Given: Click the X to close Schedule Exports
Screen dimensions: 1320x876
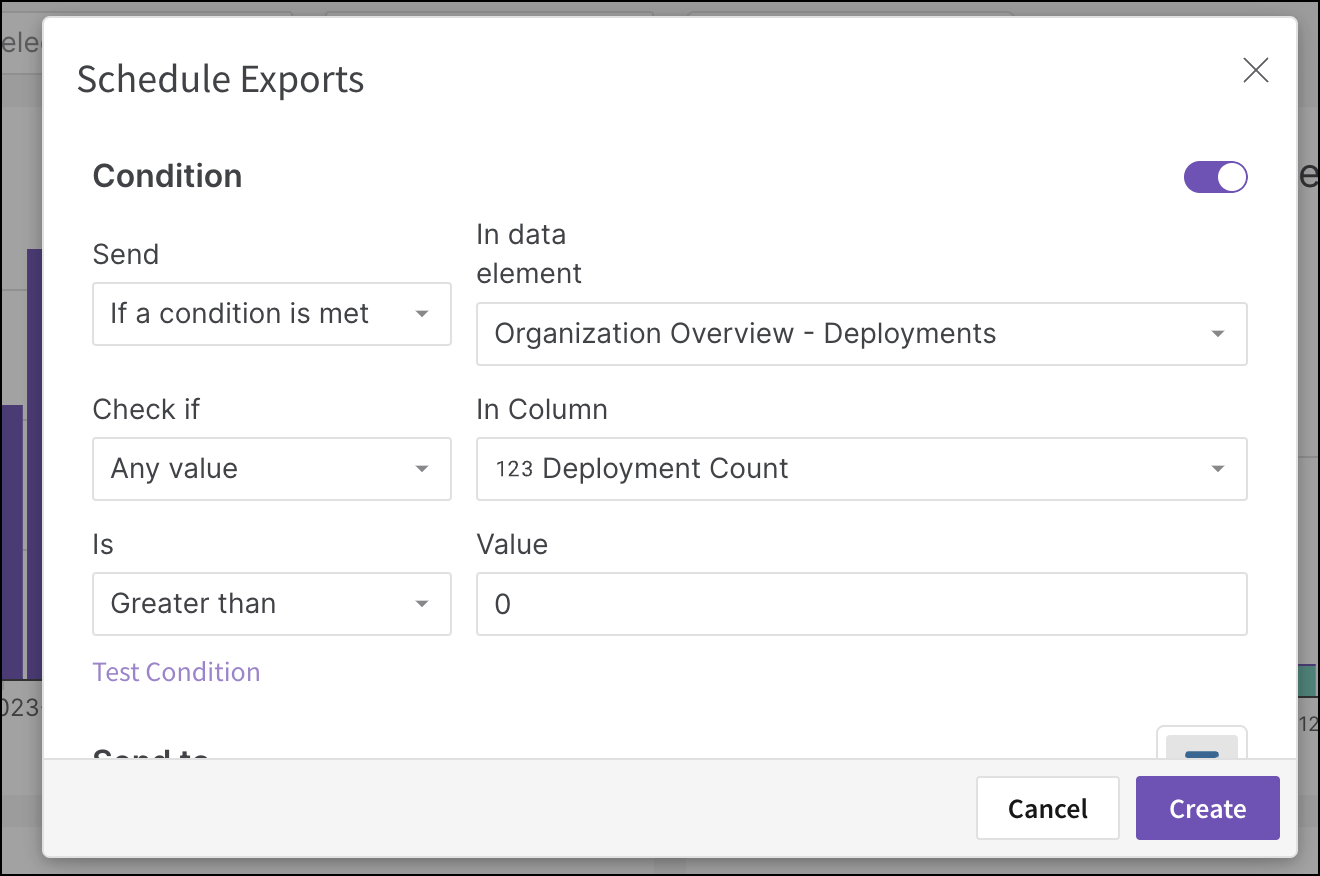Looking at the screenshot, I should click(1255, 70).
